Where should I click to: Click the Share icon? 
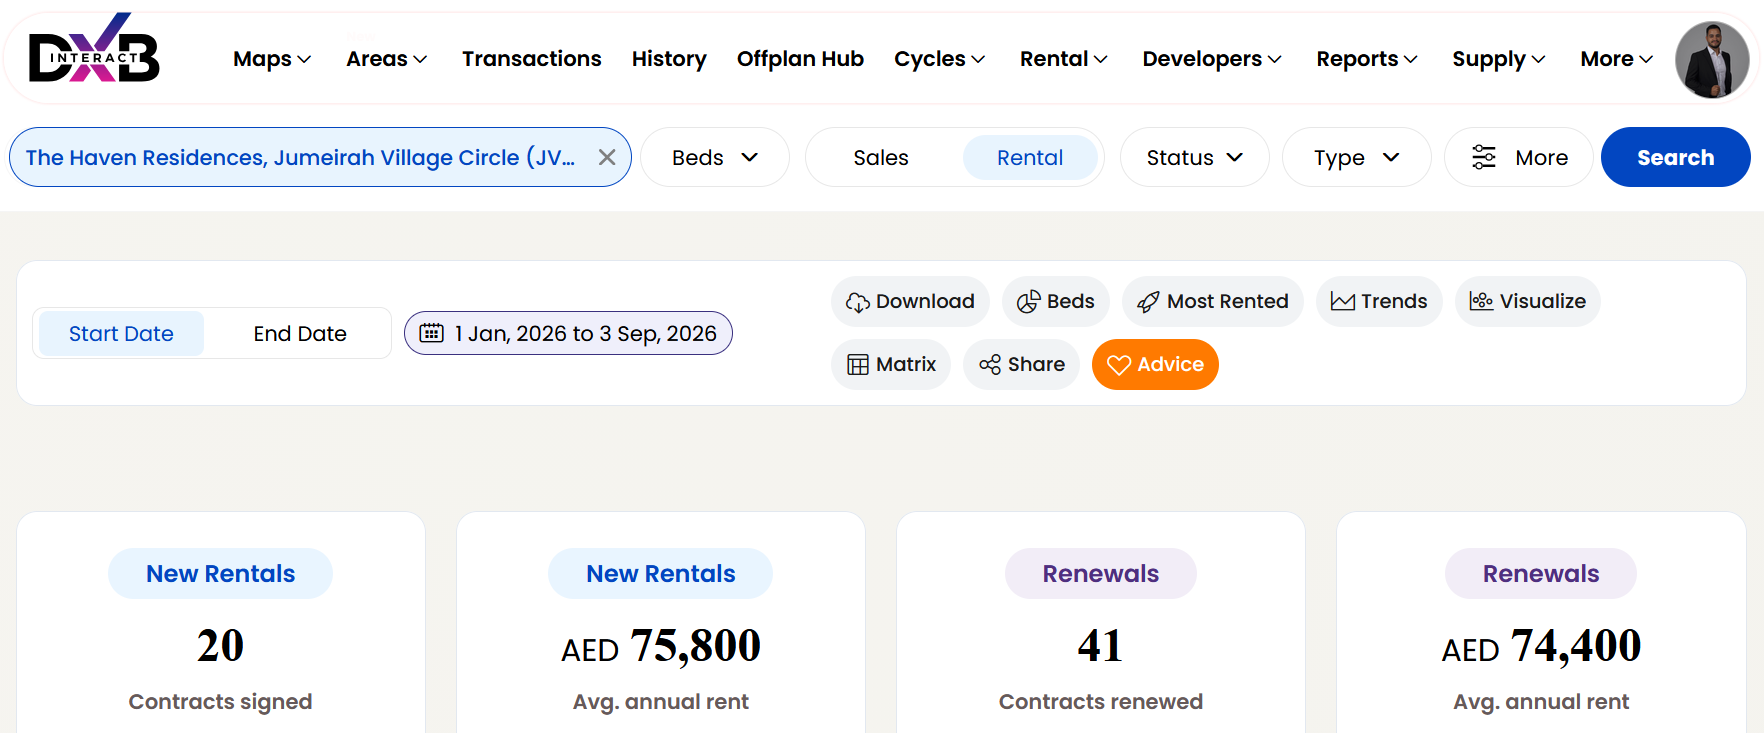click(990, 365)
